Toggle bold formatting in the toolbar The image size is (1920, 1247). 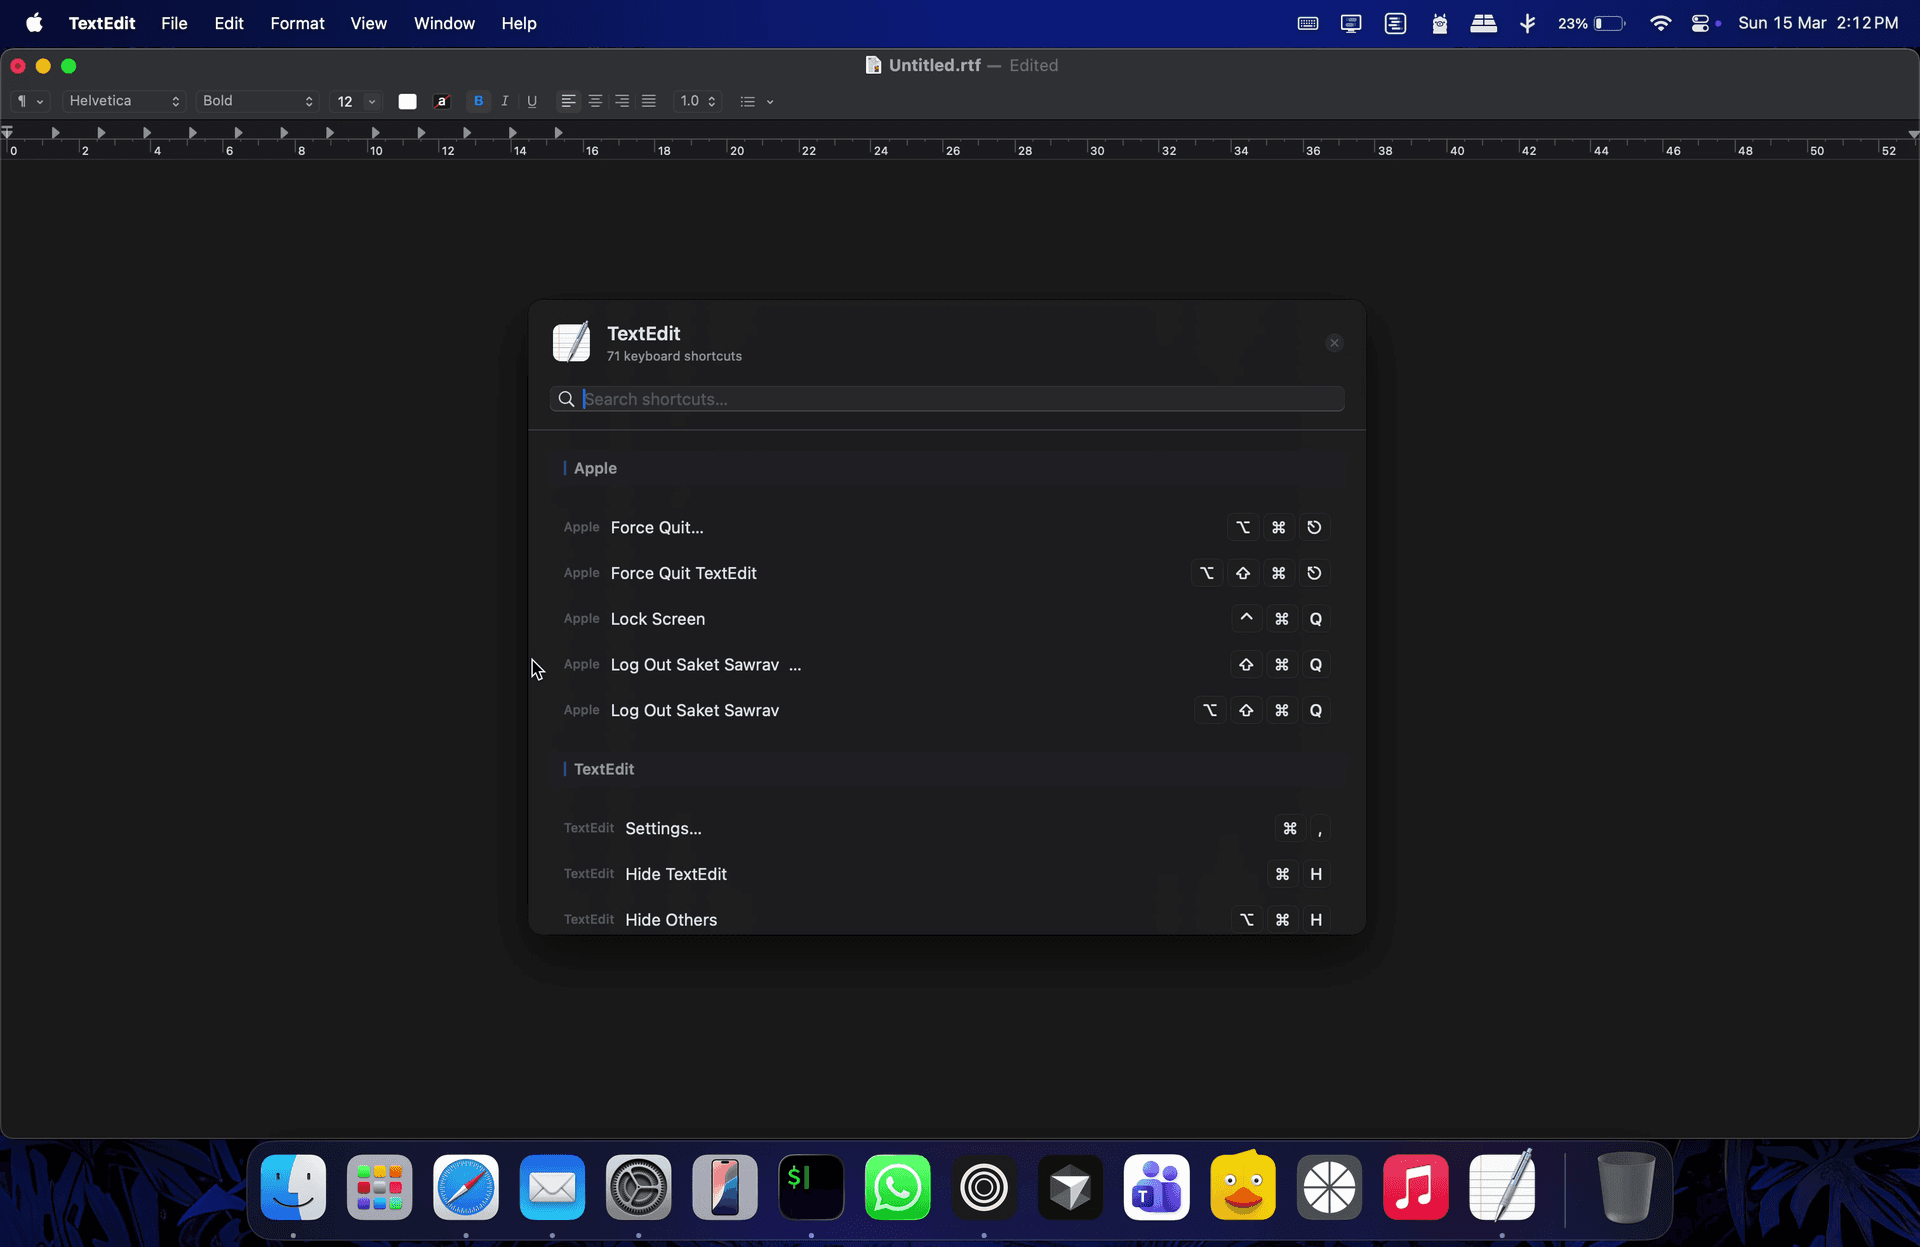click(x=478, y=100)
